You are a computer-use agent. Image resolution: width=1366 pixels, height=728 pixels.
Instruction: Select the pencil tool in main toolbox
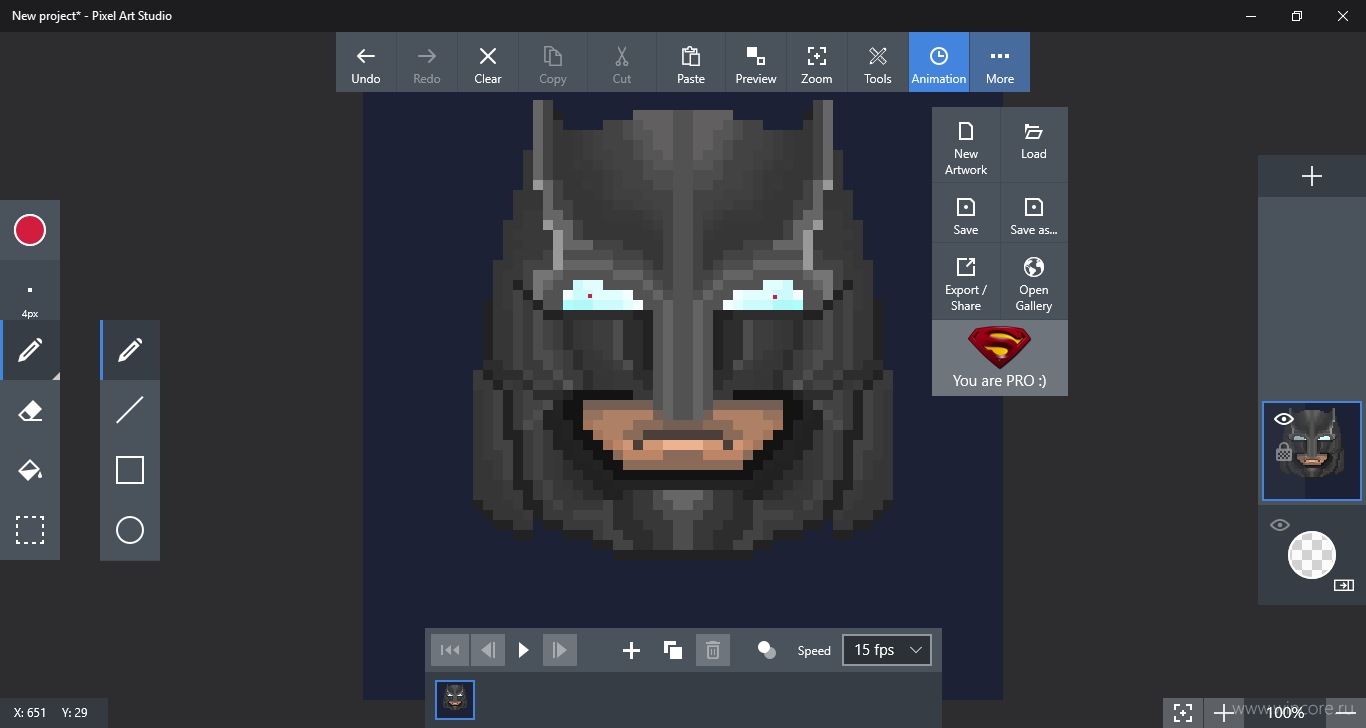pos(30,350)
